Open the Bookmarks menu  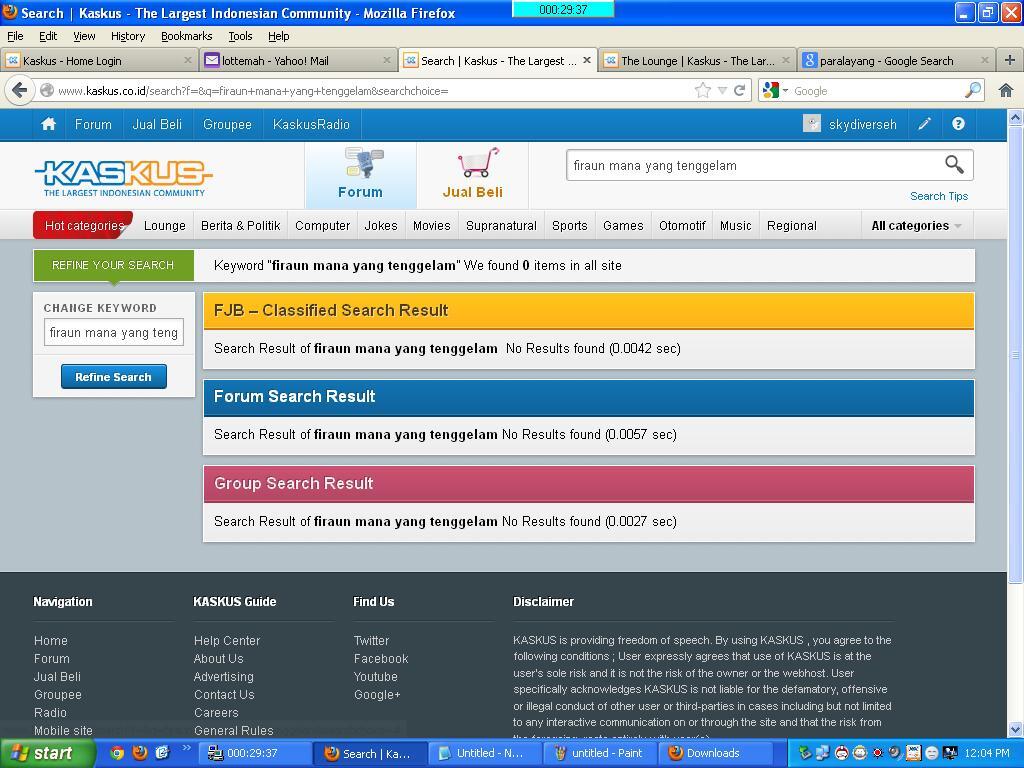pyautogui.click(x=187, y=36)
